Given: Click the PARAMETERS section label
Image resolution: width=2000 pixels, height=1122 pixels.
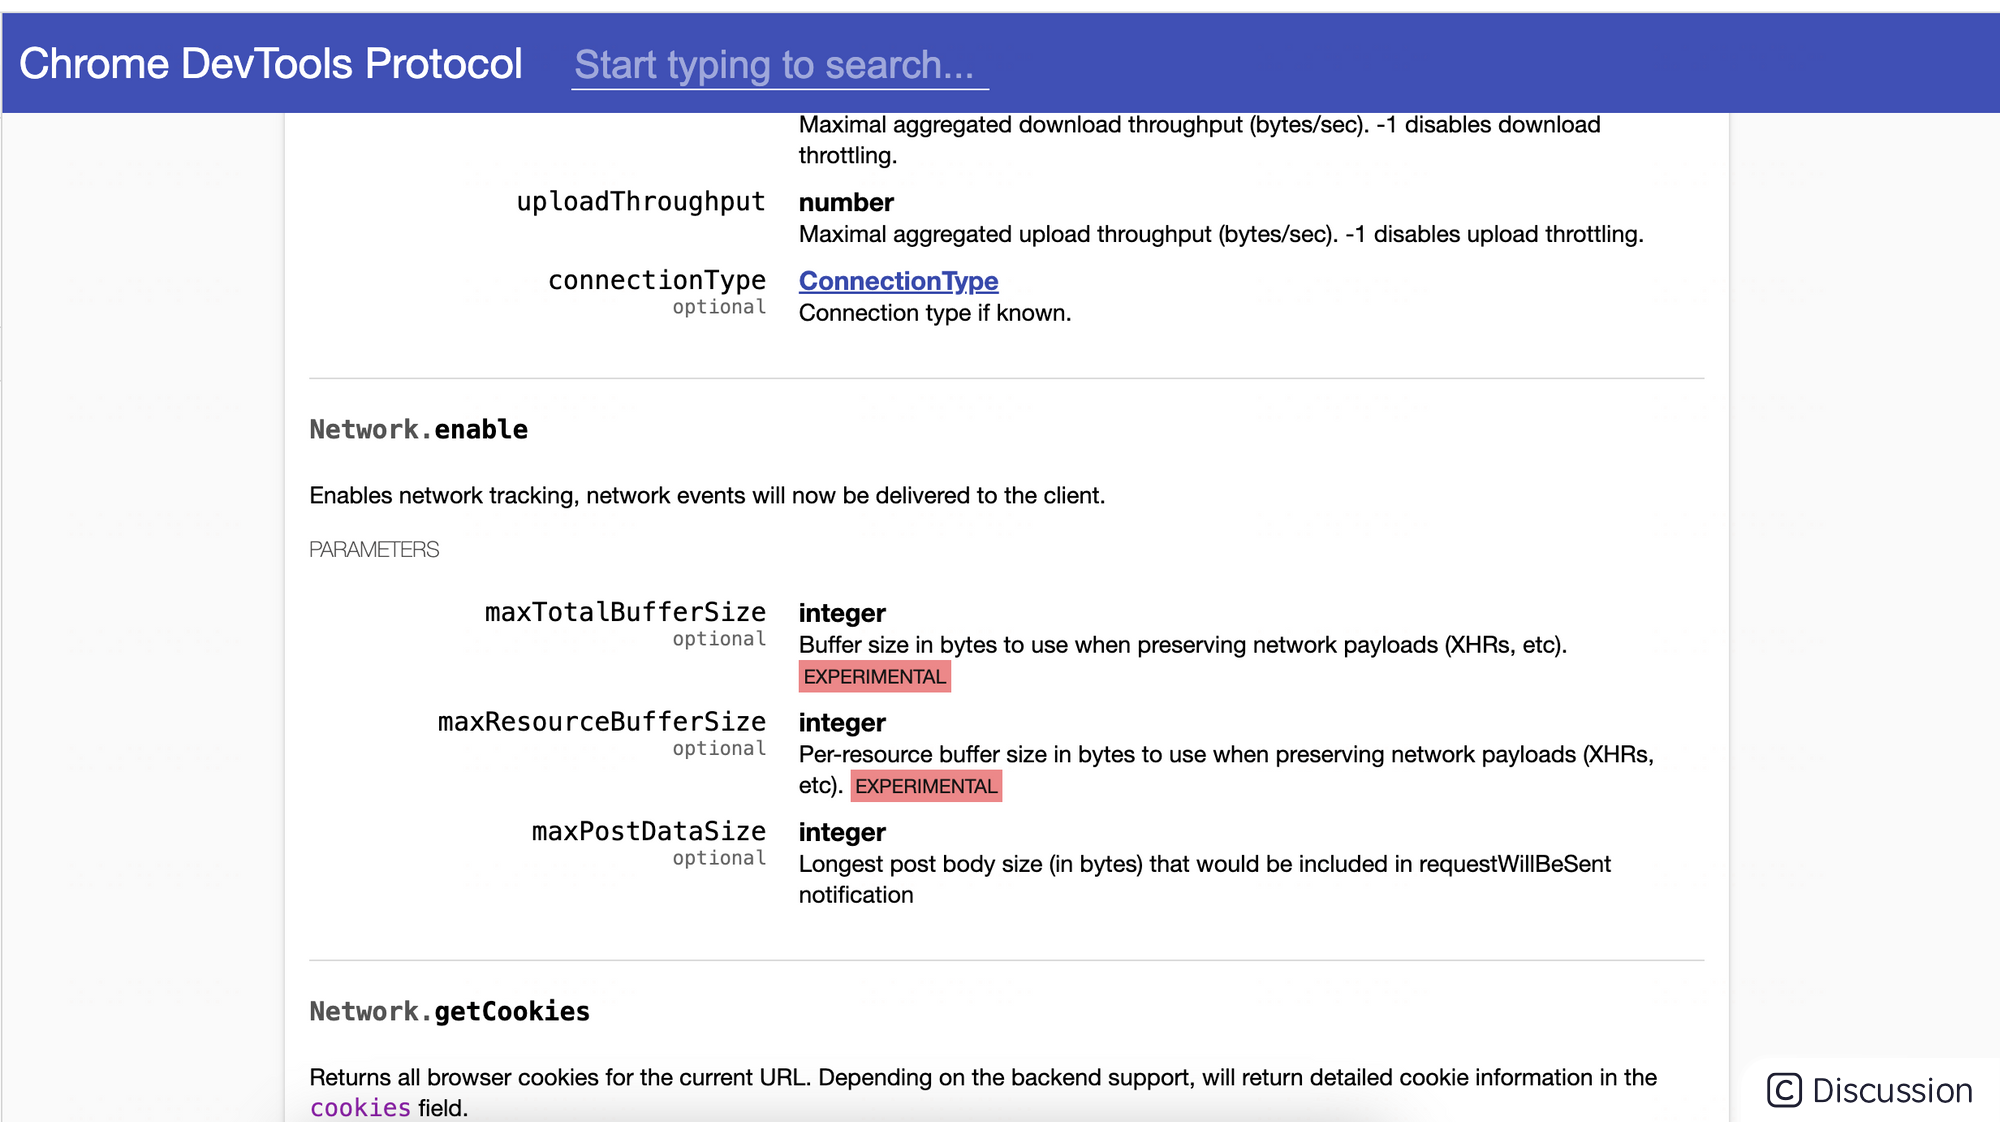Looking at the screenshot, I should coord(374,550).
